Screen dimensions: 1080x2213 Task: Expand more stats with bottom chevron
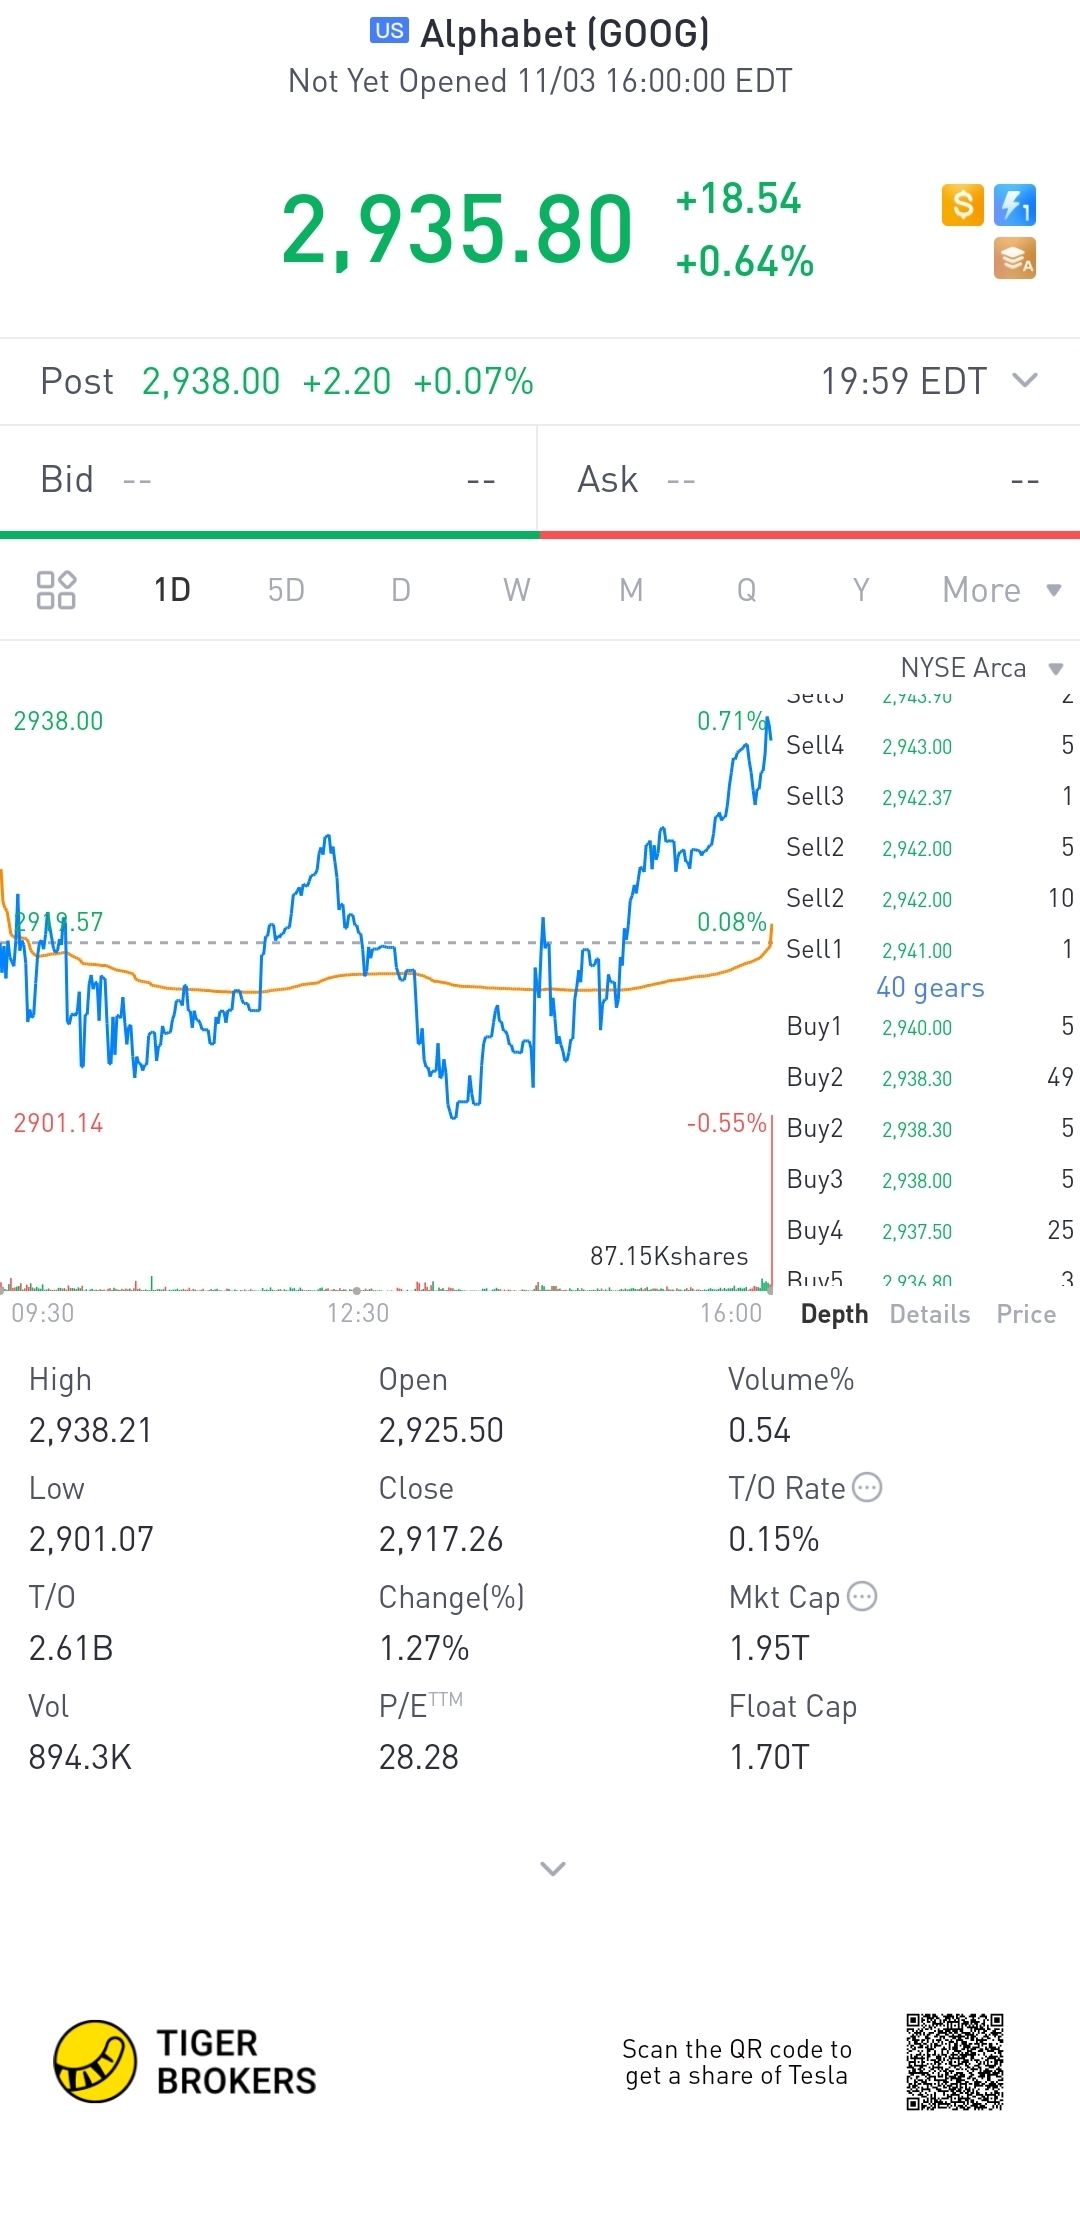coord(553,1868)
